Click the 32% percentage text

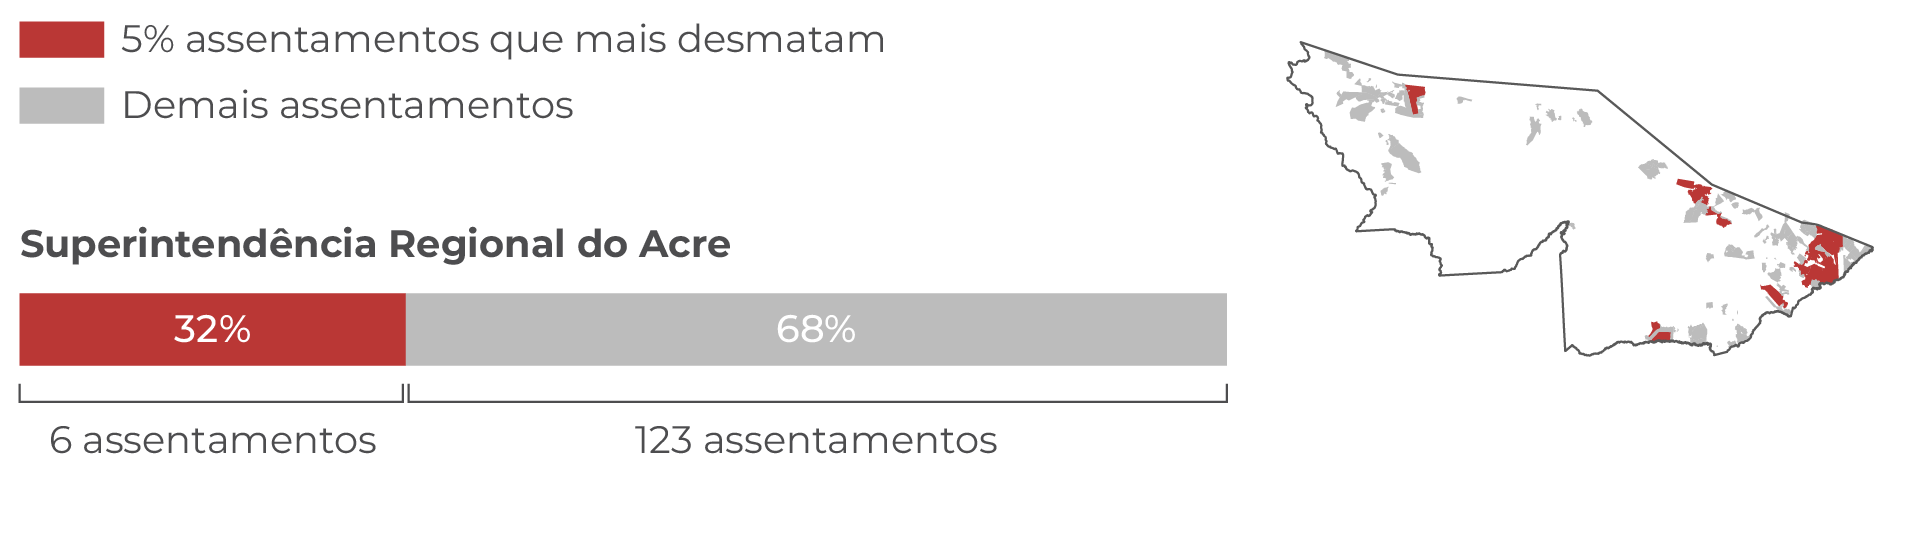click(212, 329)
